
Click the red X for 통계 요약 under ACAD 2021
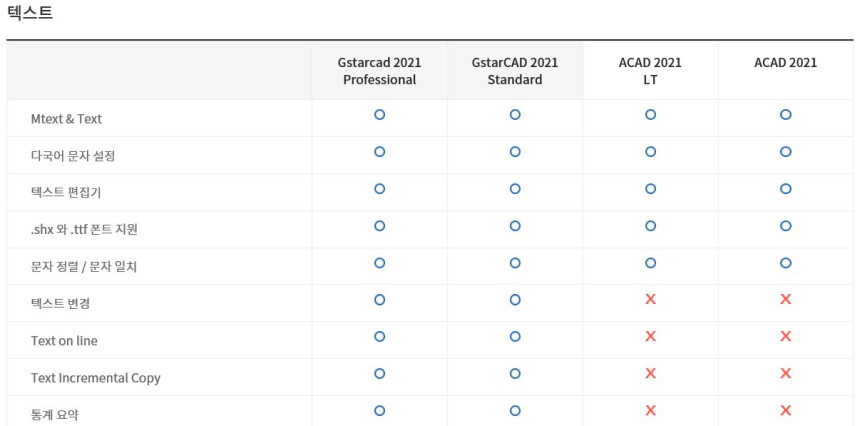785,410
